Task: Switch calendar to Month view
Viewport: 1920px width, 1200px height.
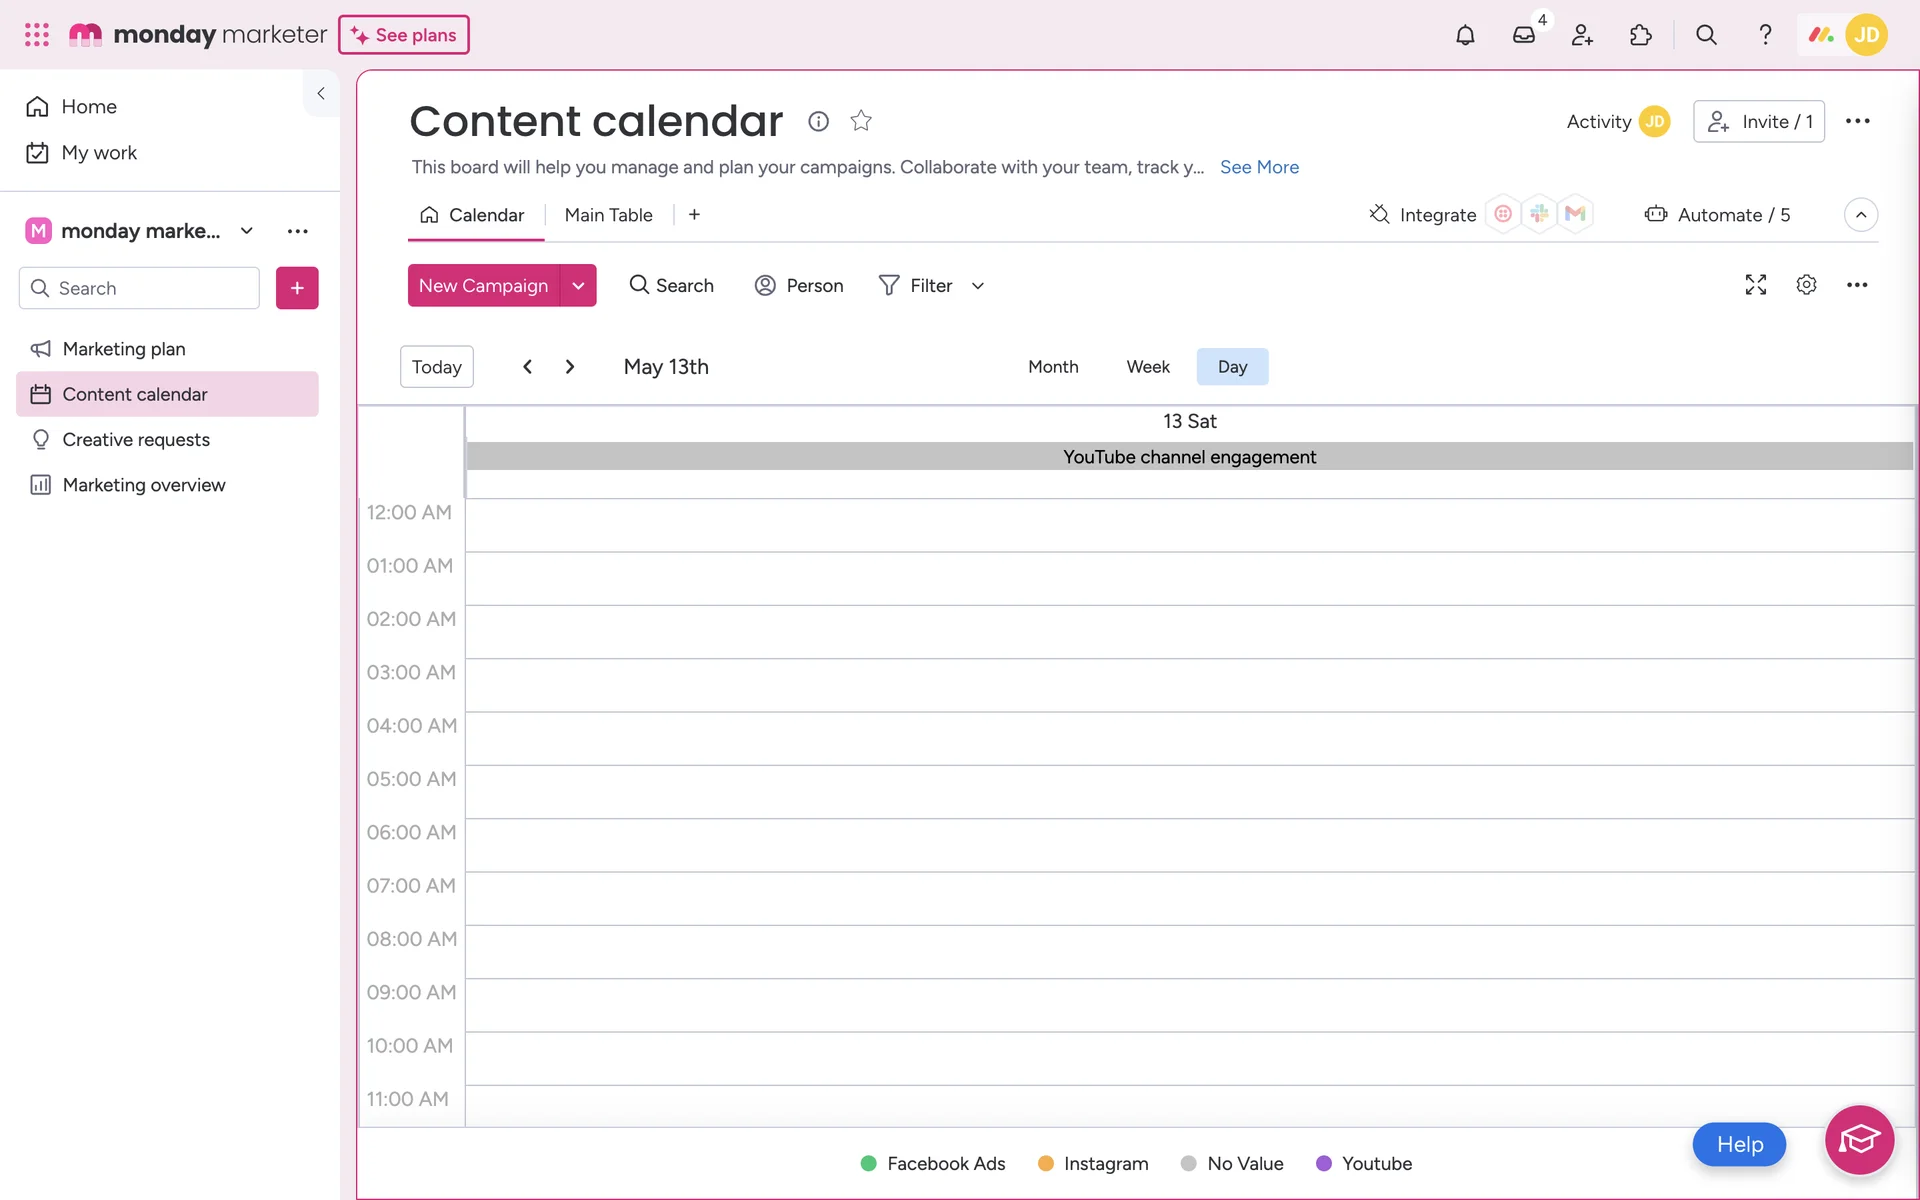Action: point(1053,367)
